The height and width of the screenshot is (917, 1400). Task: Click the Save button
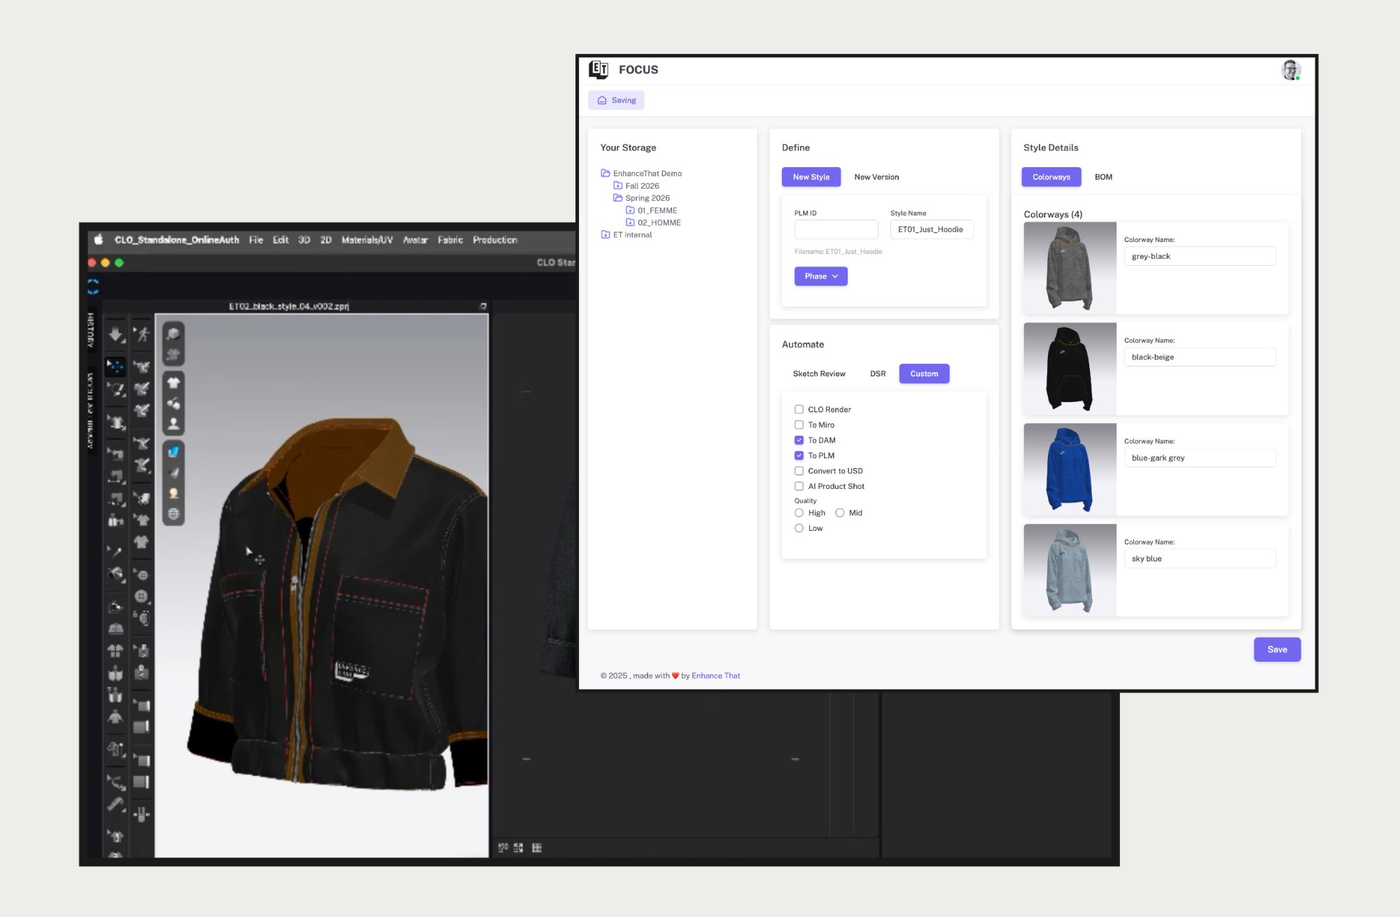tap(1276, 649)
